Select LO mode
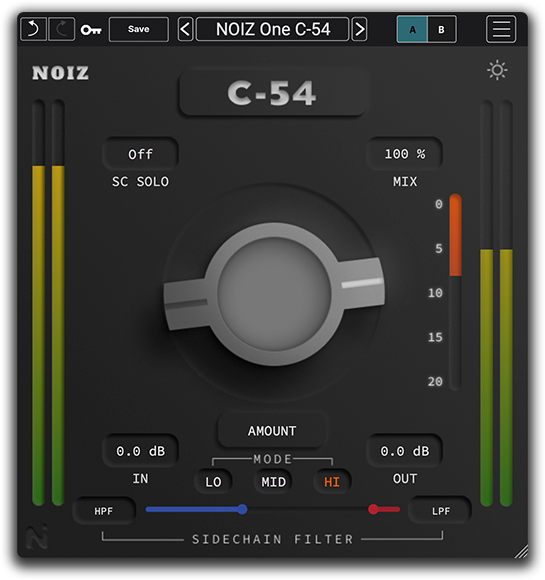Viewport: 545px width, 580px height. (x=213, y=482)
